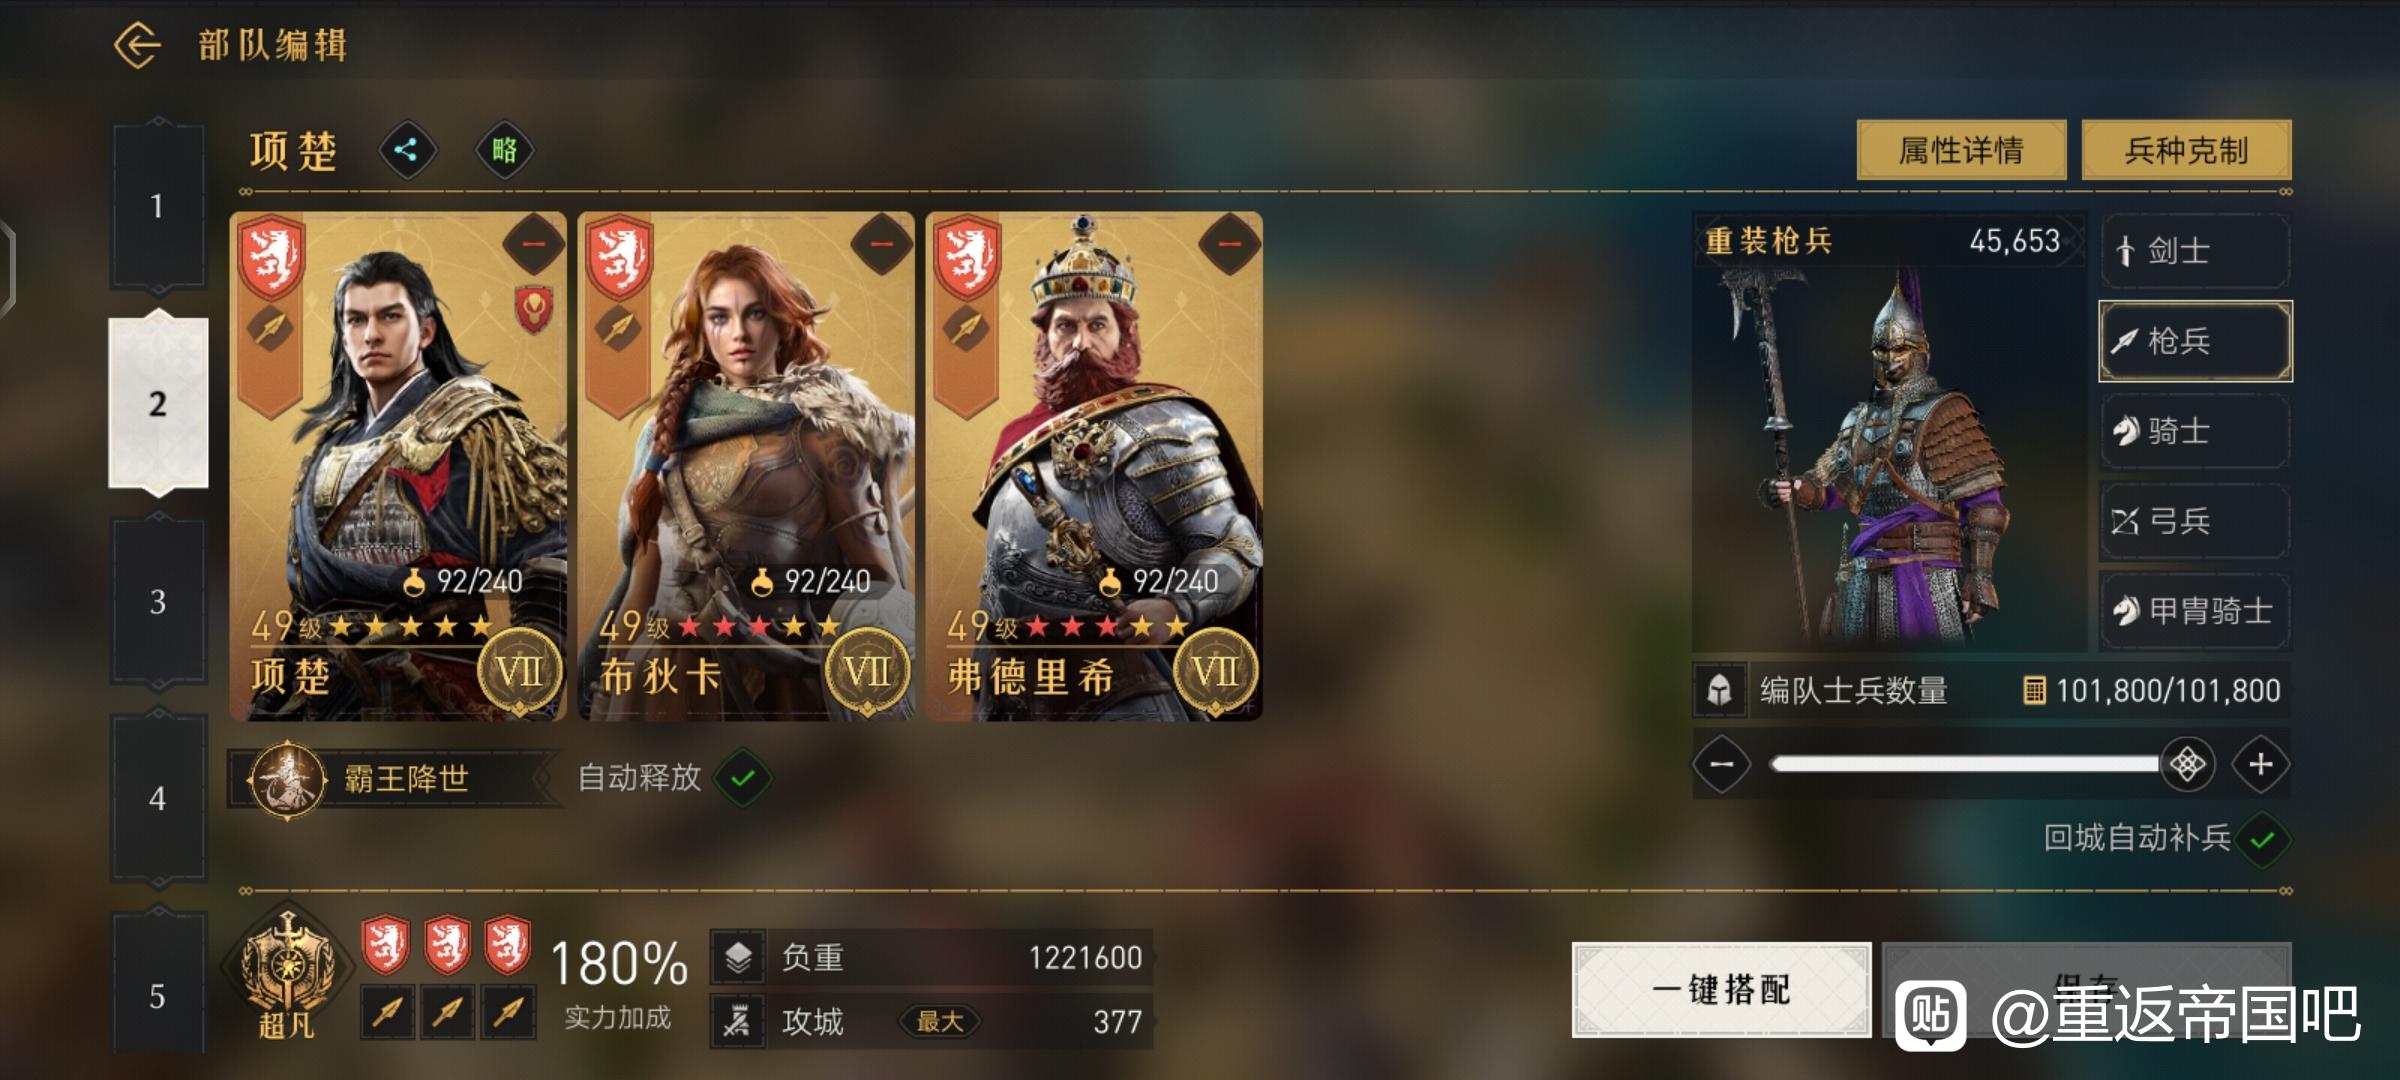Tap the 超凡 emblem badge
The height and width of the screenshot is (1080, 2400).
(x=288, y=975)
